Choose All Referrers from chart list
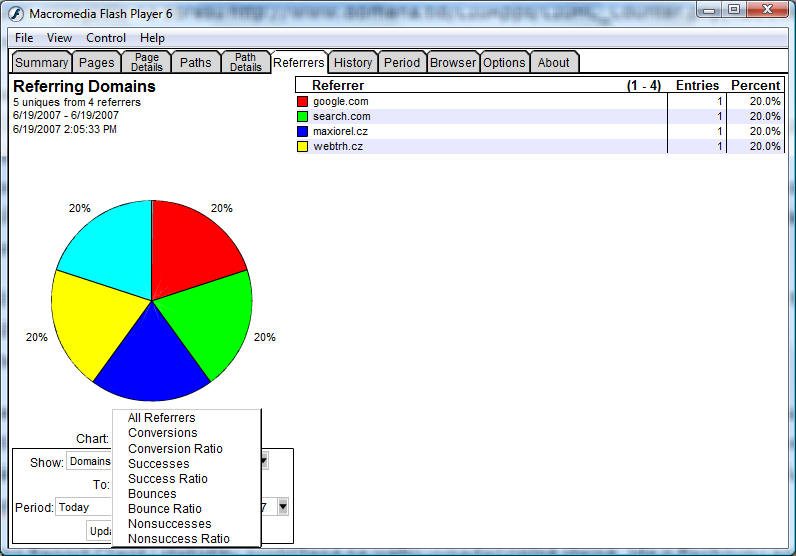This screenshot has height=556, width=796. (x=161, y=418)
